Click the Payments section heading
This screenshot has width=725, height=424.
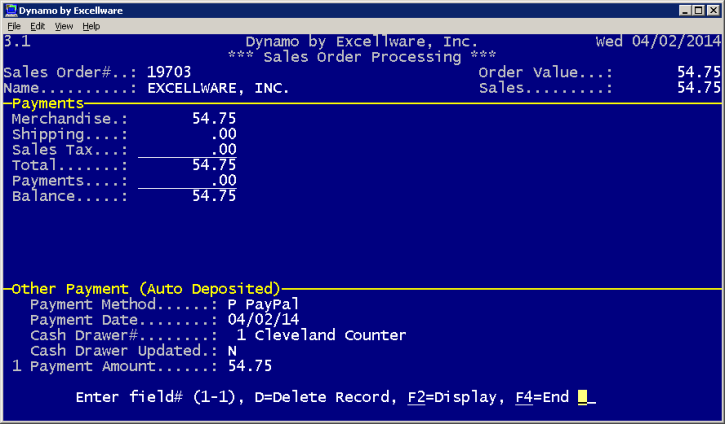click(48, 103)
